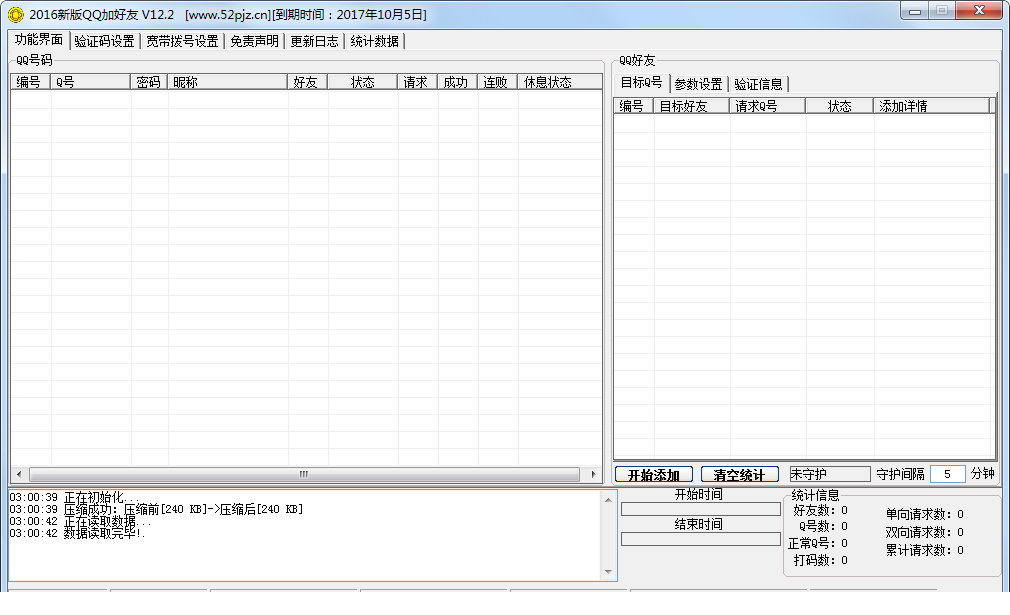
Task: Click the log line 压缩成功
Action: click(156, 509)
